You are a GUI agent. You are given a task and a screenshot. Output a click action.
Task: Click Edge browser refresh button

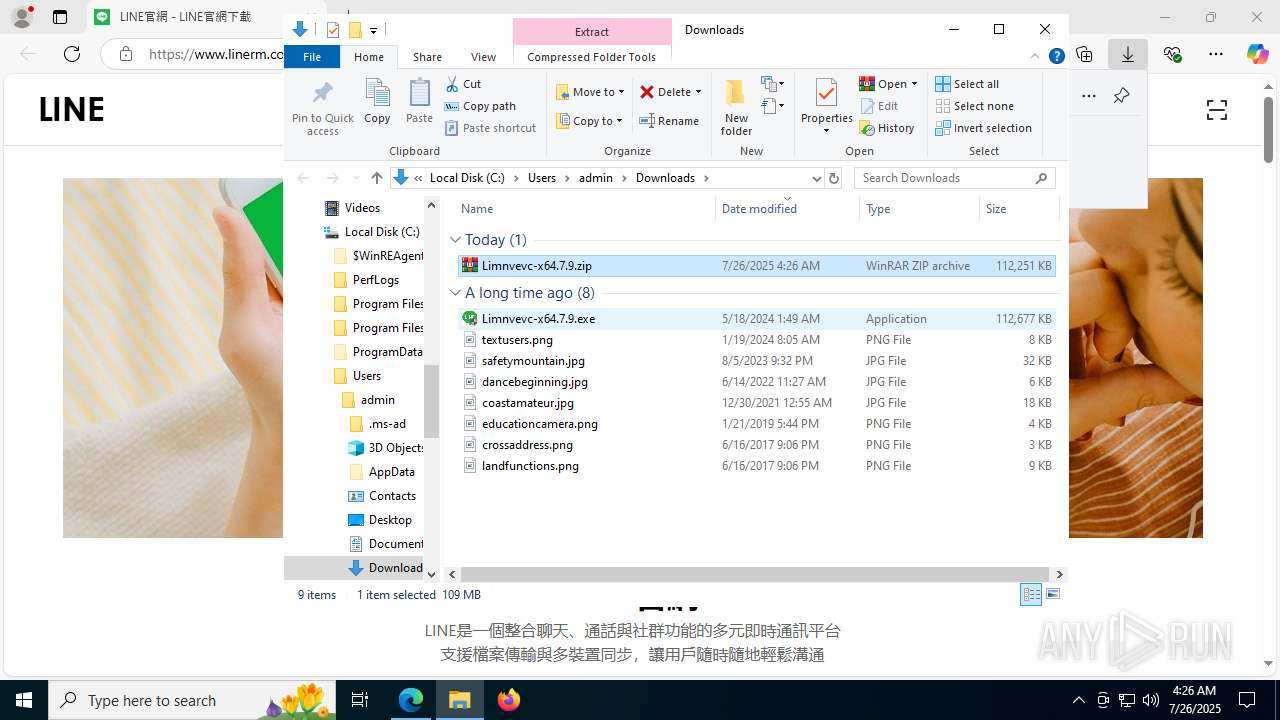pyautogui.click(x=72, y=54)
